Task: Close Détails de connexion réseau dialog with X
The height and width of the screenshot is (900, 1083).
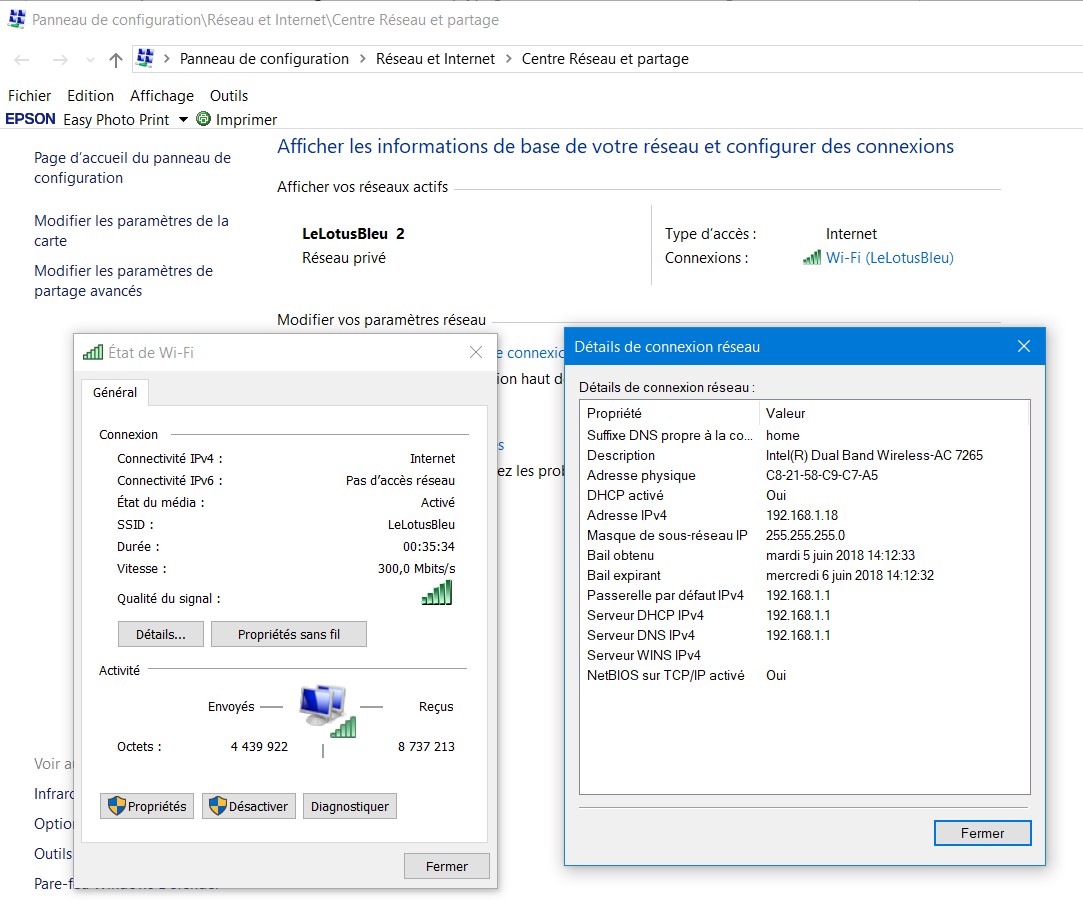Action: click(x=1024, y=346)
